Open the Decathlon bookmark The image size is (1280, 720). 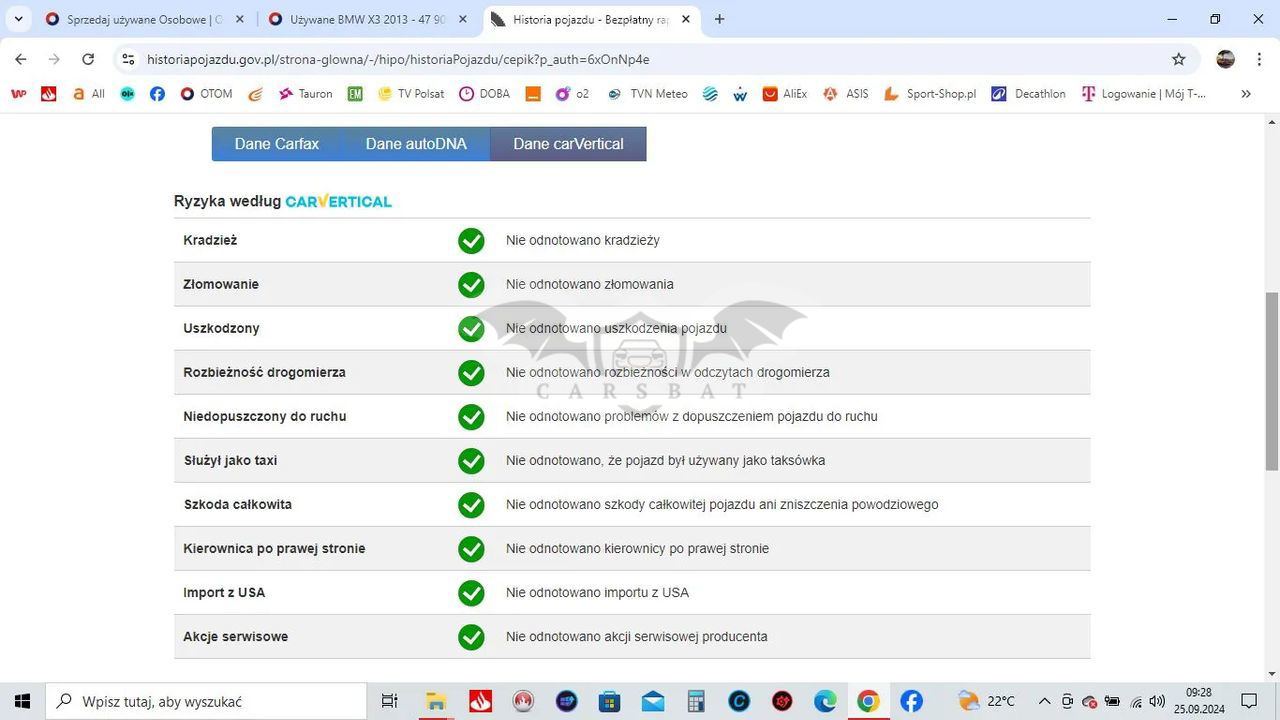tap(1028, 94)
